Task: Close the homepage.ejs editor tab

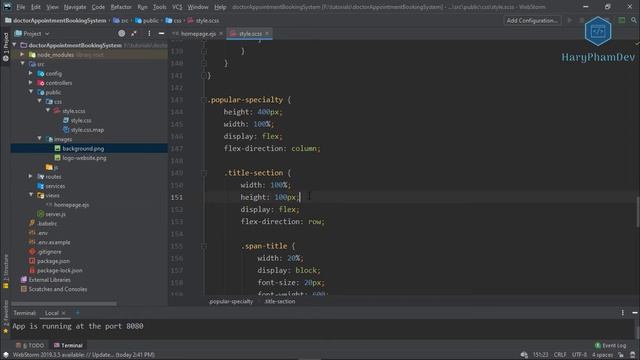Action: pos(221,33)
